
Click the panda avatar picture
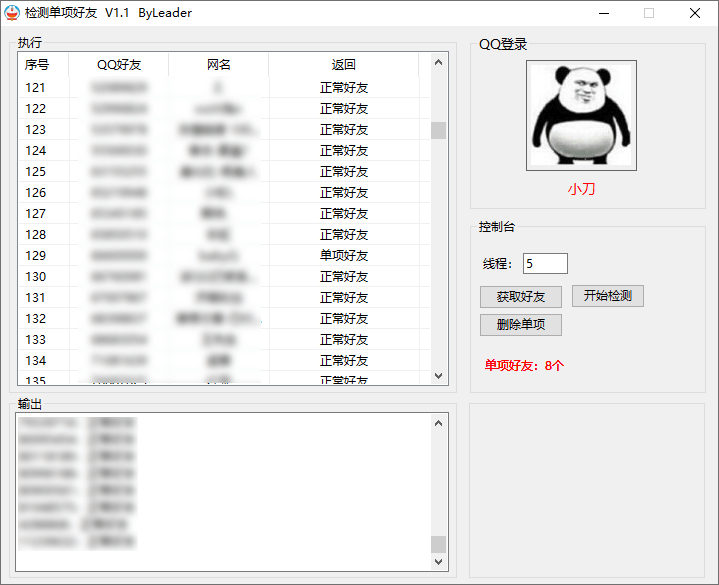(581, 115)
